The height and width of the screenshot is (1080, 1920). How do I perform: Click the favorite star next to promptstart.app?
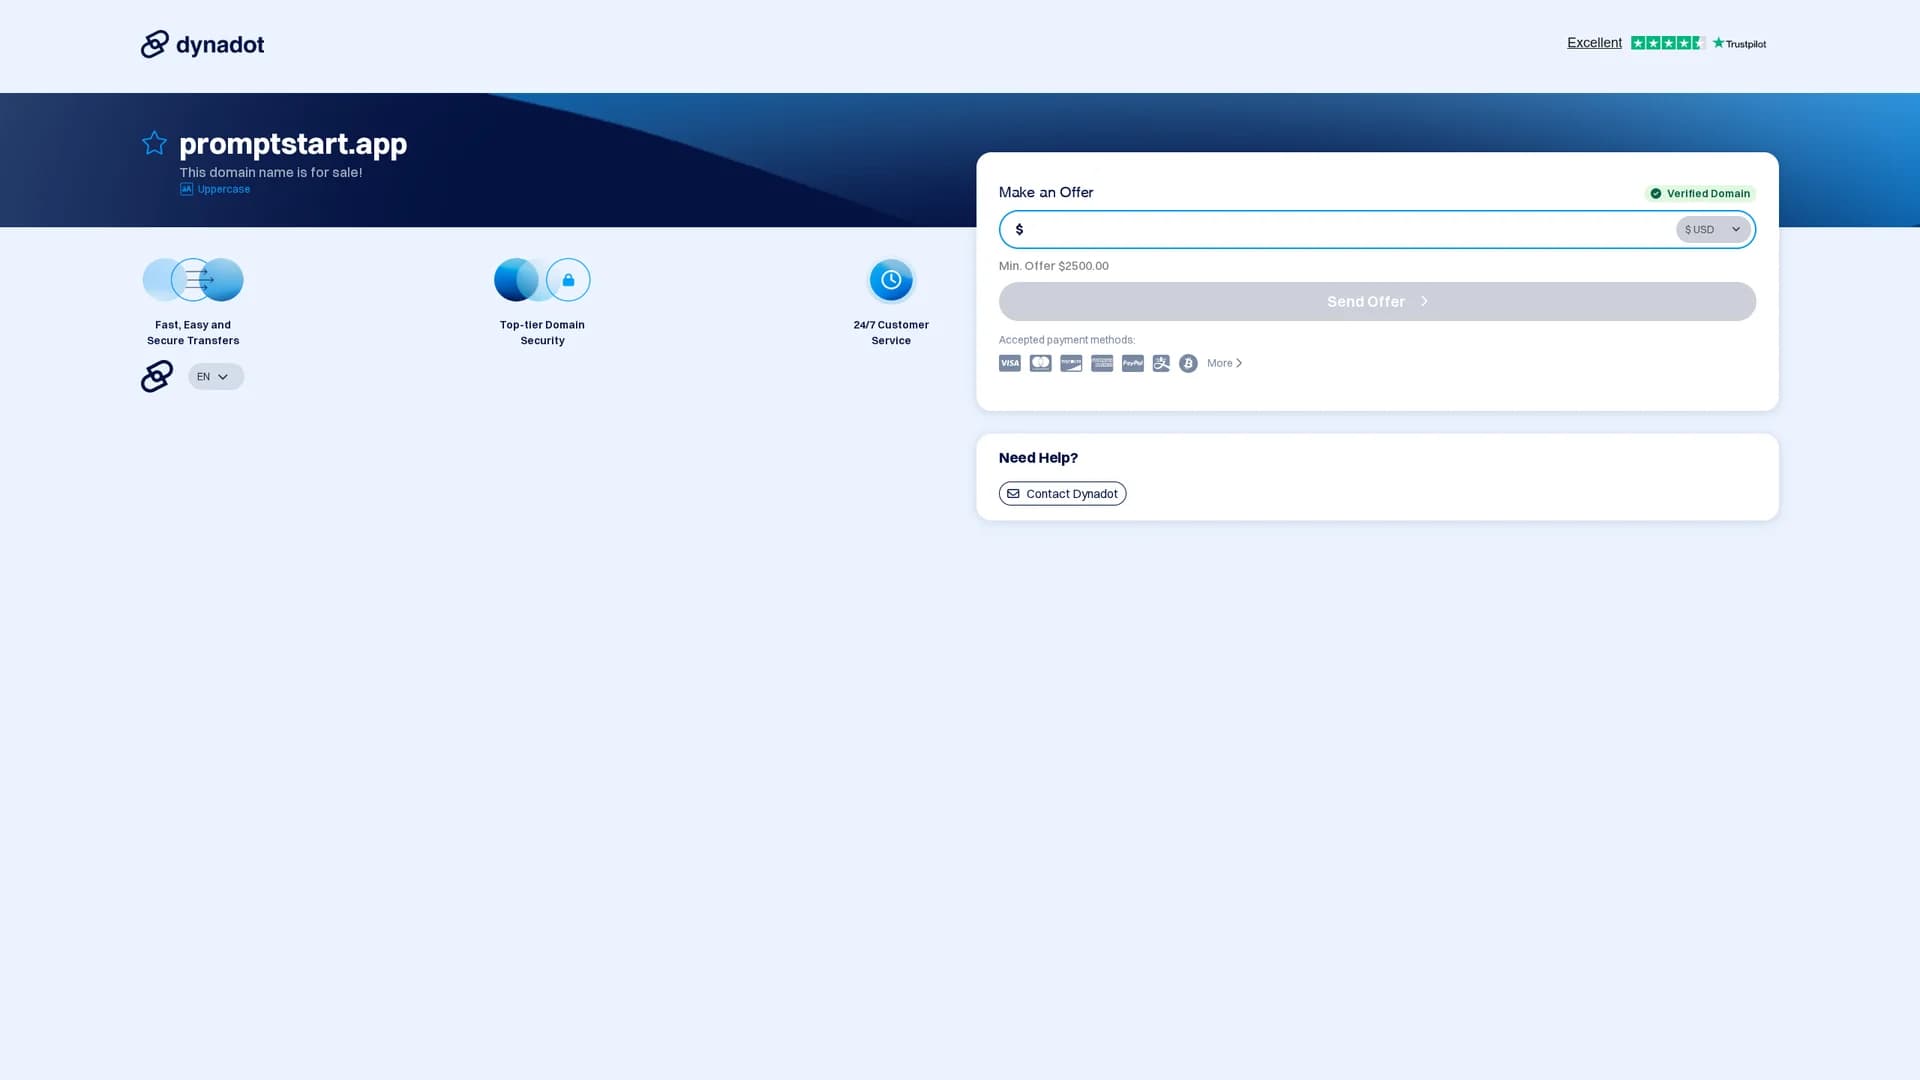point(154,143)
